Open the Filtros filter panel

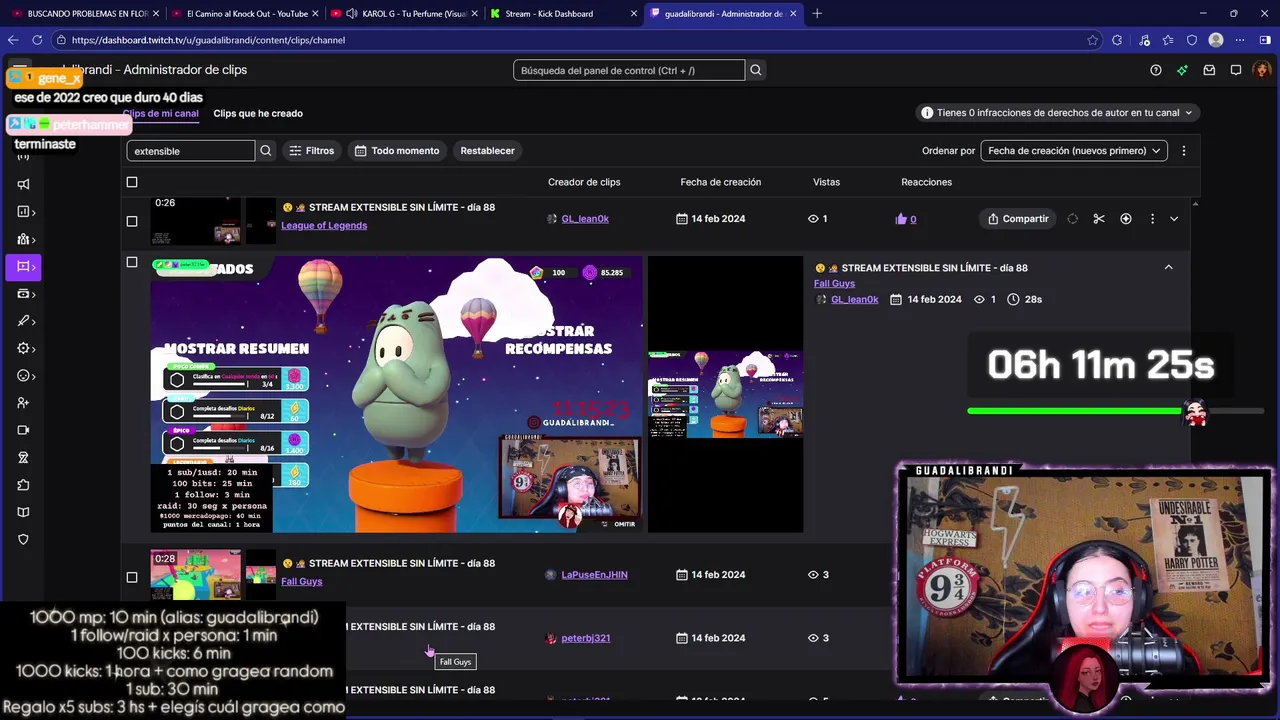coord(312,151)
